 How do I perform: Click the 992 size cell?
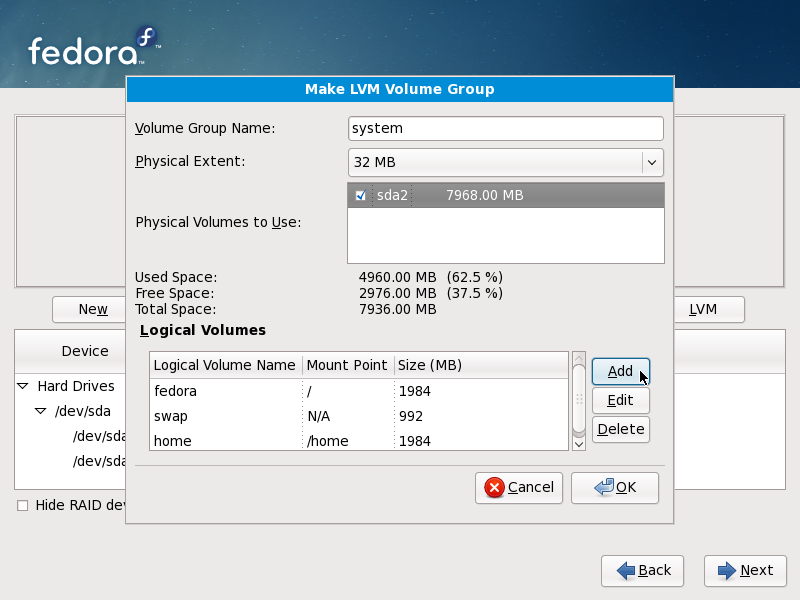click(411, 416)
